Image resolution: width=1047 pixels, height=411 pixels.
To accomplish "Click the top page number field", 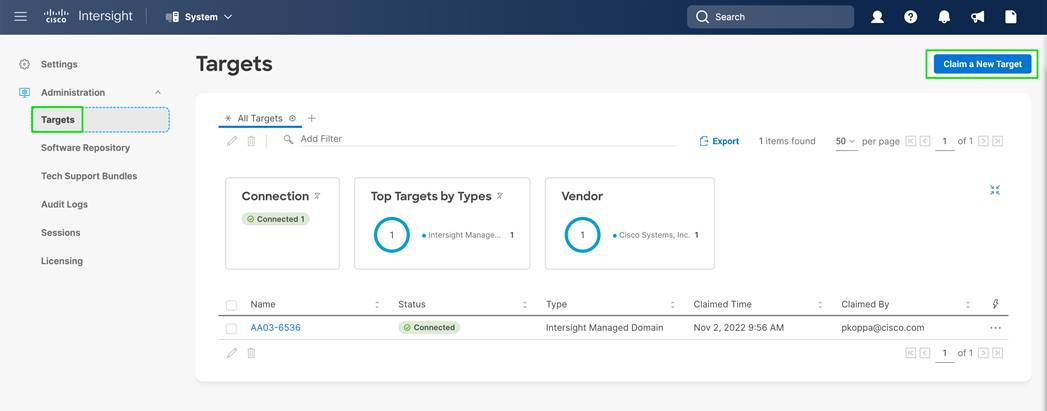I will 945,141.
